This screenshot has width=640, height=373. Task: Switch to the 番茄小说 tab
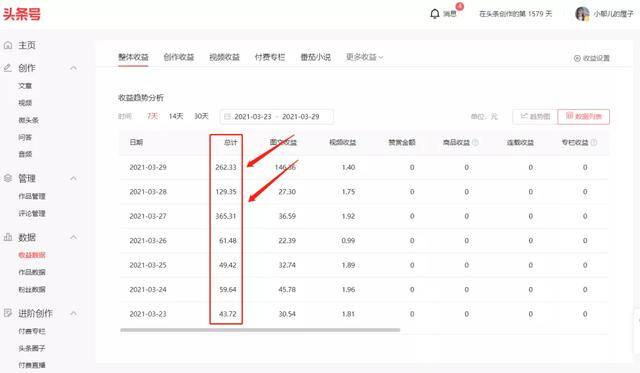click(x=316, y=57)
